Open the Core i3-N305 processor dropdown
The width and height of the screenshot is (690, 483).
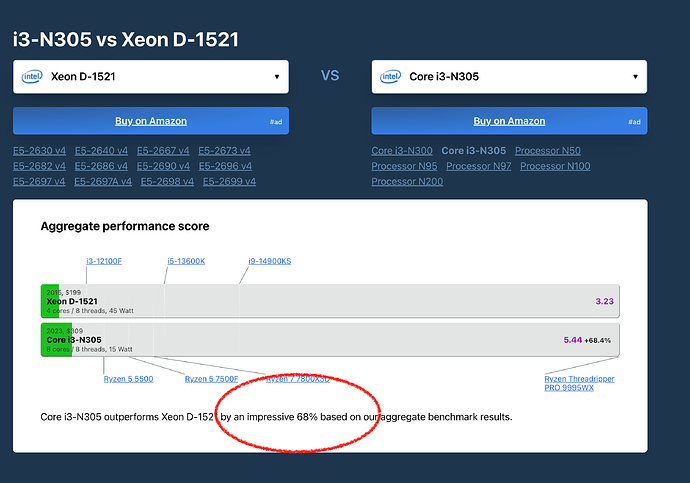[x=509, y=77]
